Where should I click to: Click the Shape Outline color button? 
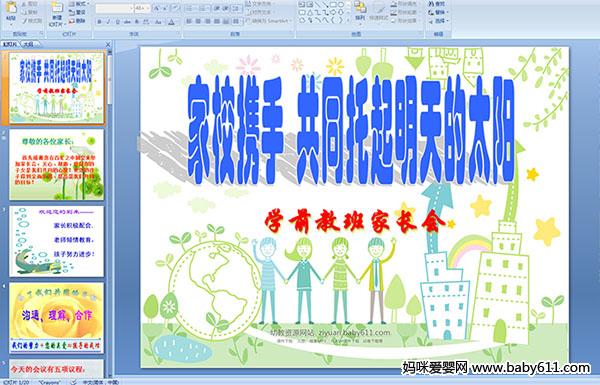[406, 12]
